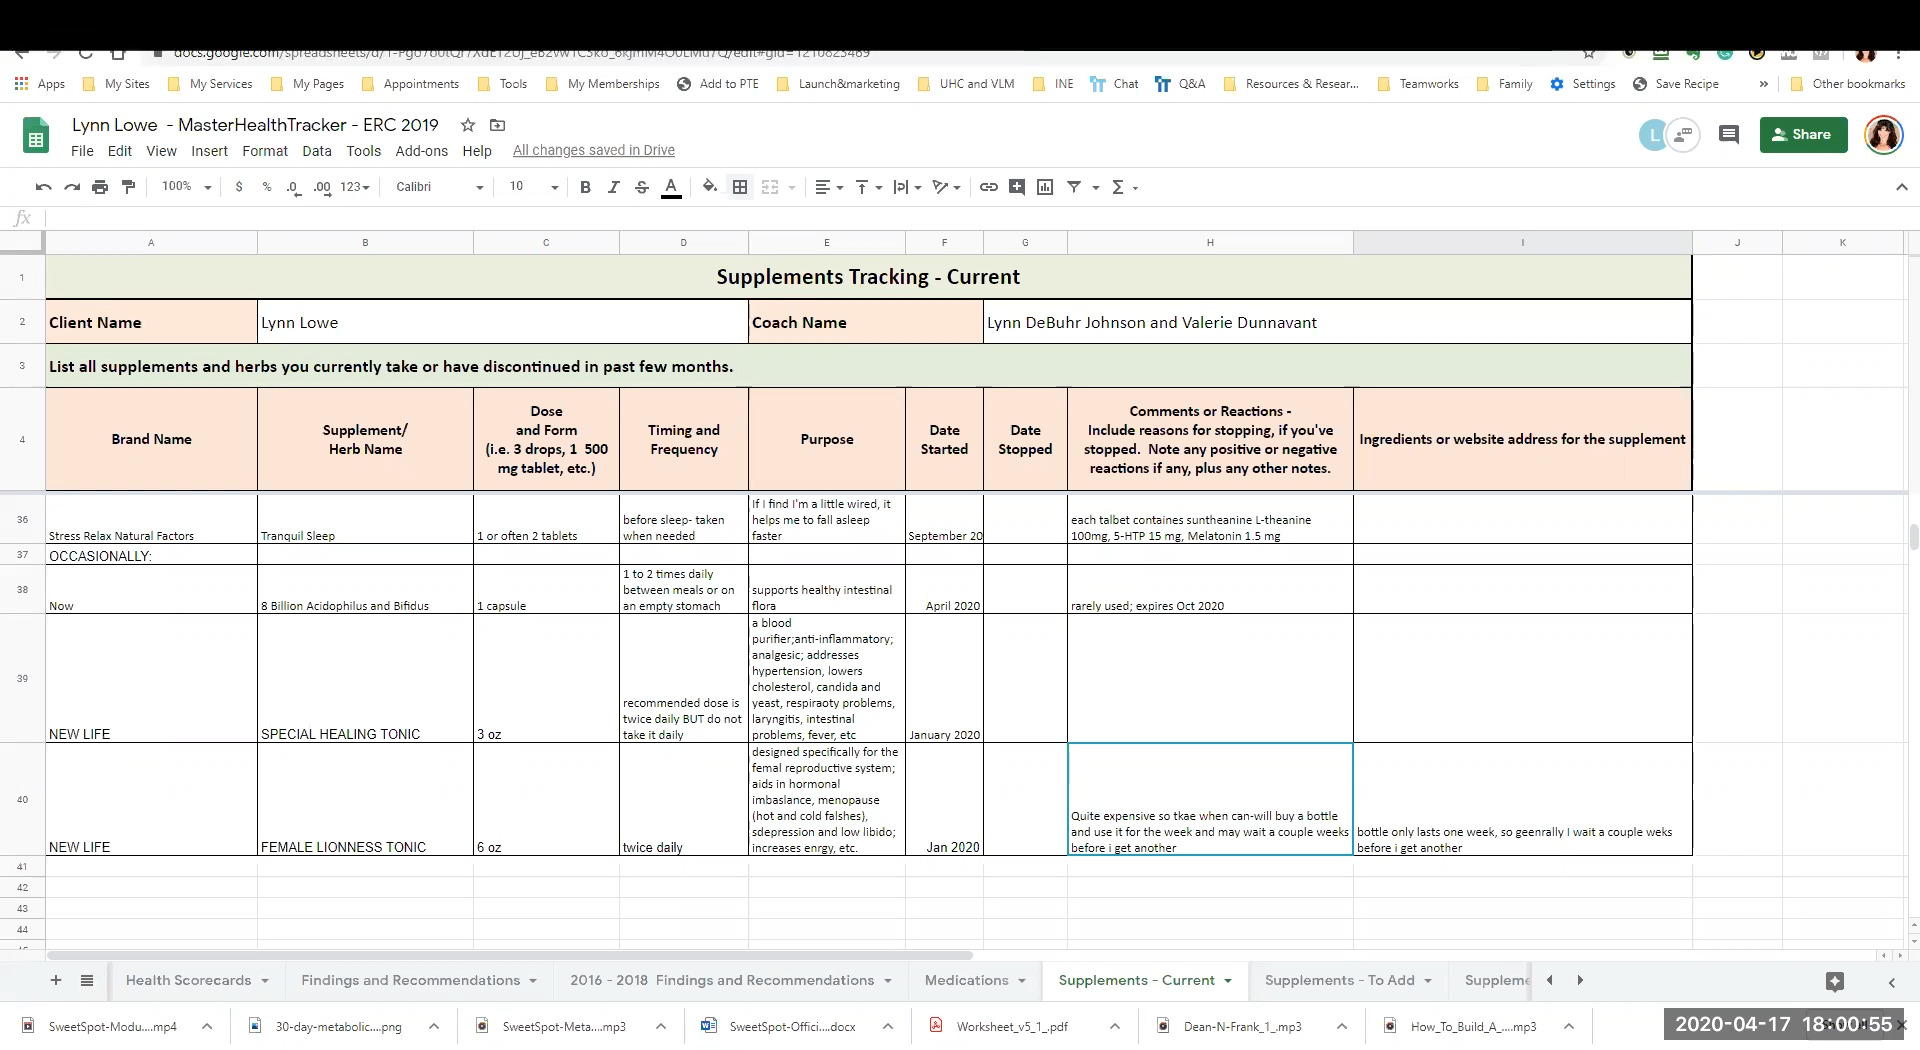Click the Share button

tap(1803, 135)
